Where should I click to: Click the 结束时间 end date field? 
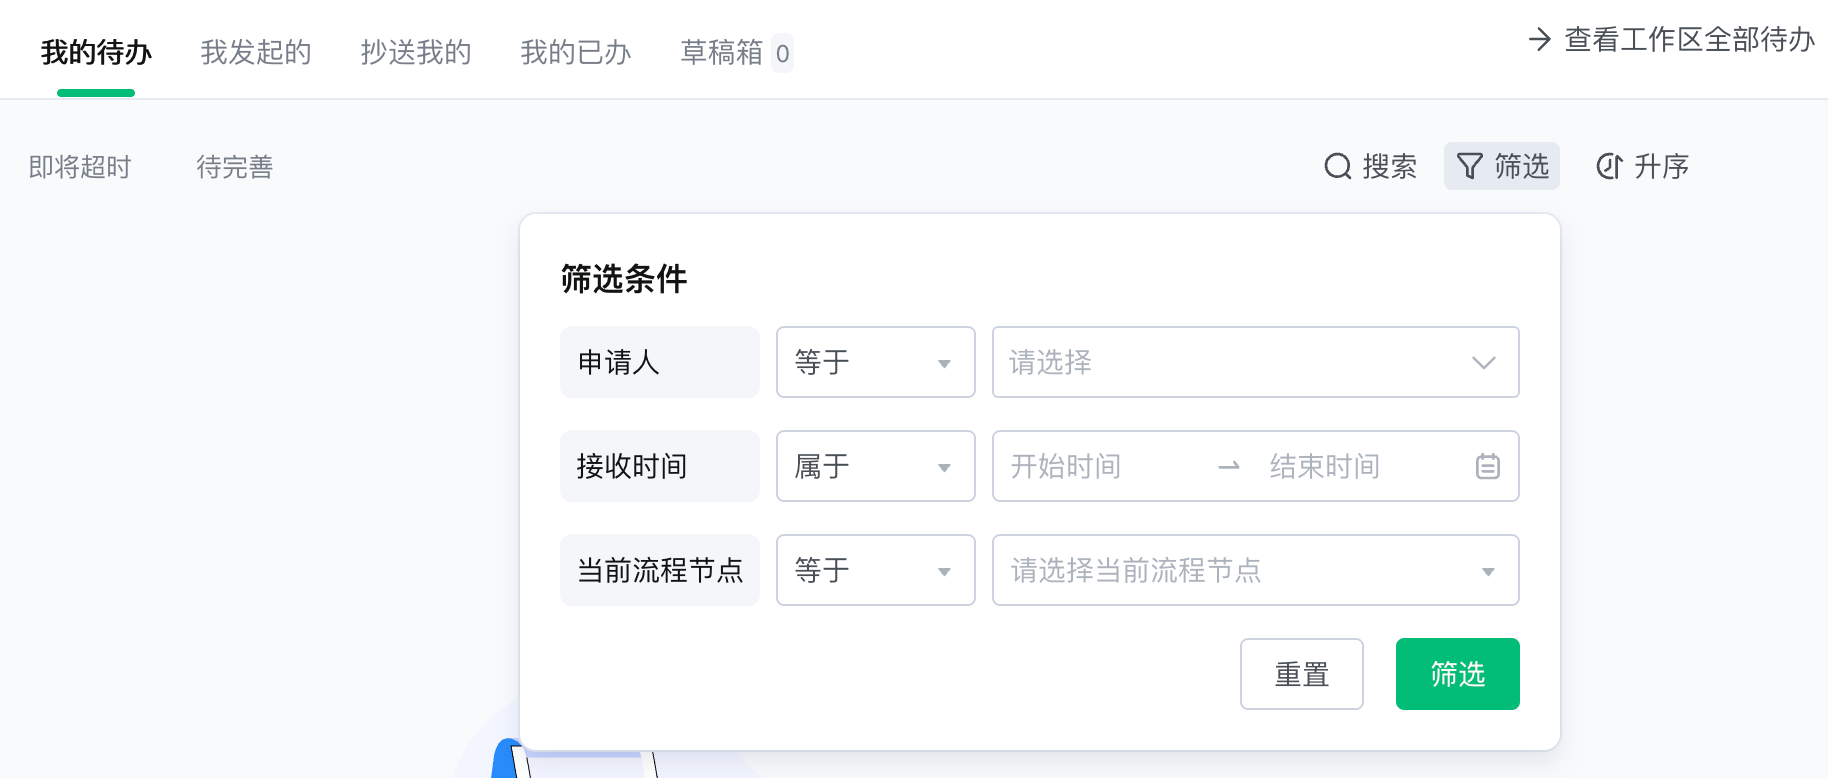click(1325, 466)
